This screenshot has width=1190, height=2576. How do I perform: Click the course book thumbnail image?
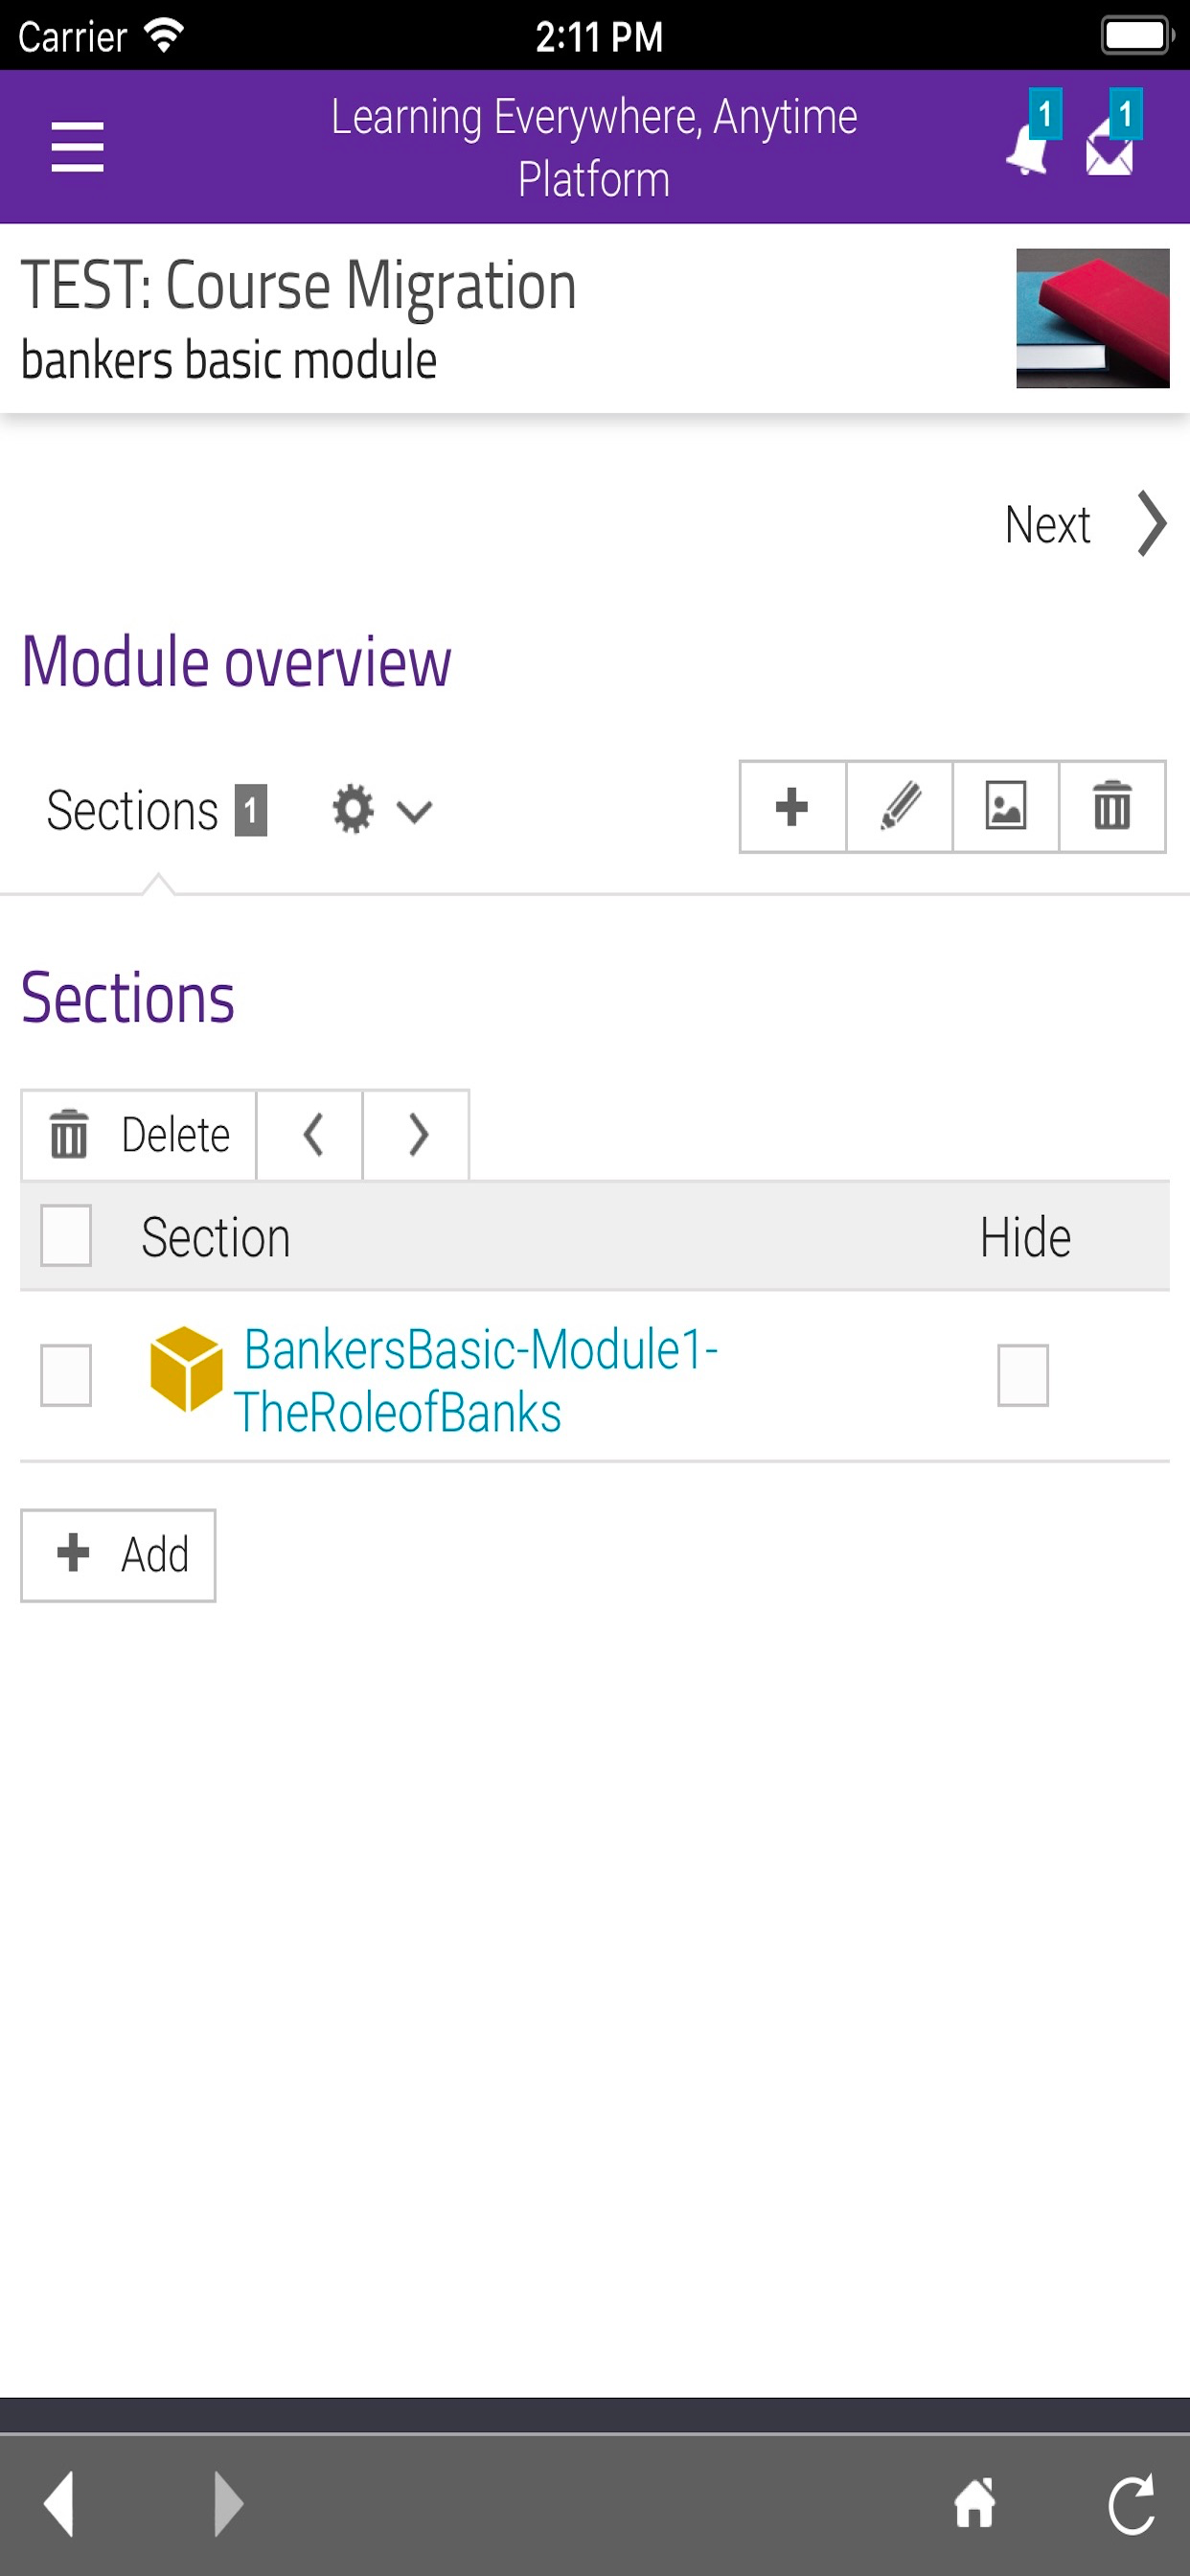point(1093,318)
